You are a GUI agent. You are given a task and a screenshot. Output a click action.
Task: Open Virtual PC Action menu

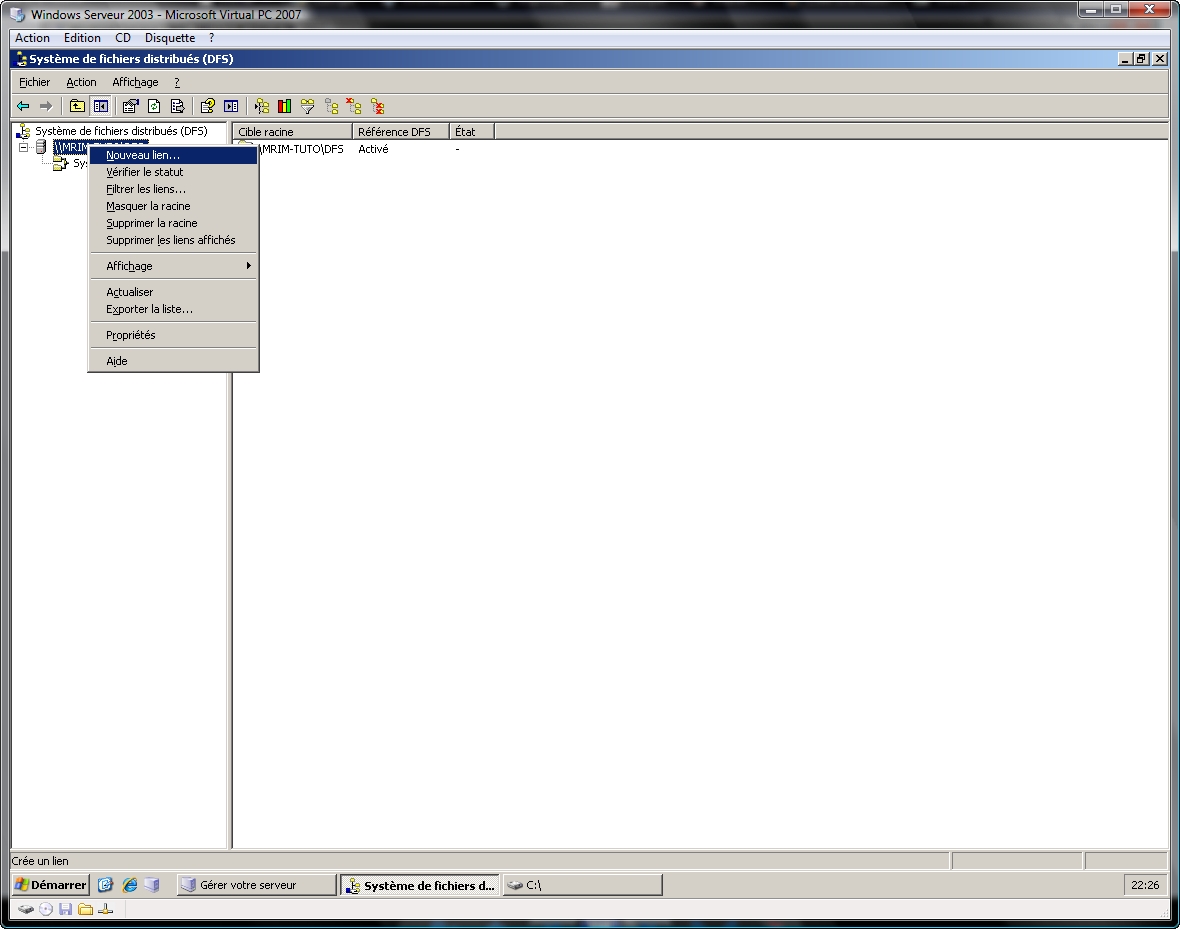(32, 38)
